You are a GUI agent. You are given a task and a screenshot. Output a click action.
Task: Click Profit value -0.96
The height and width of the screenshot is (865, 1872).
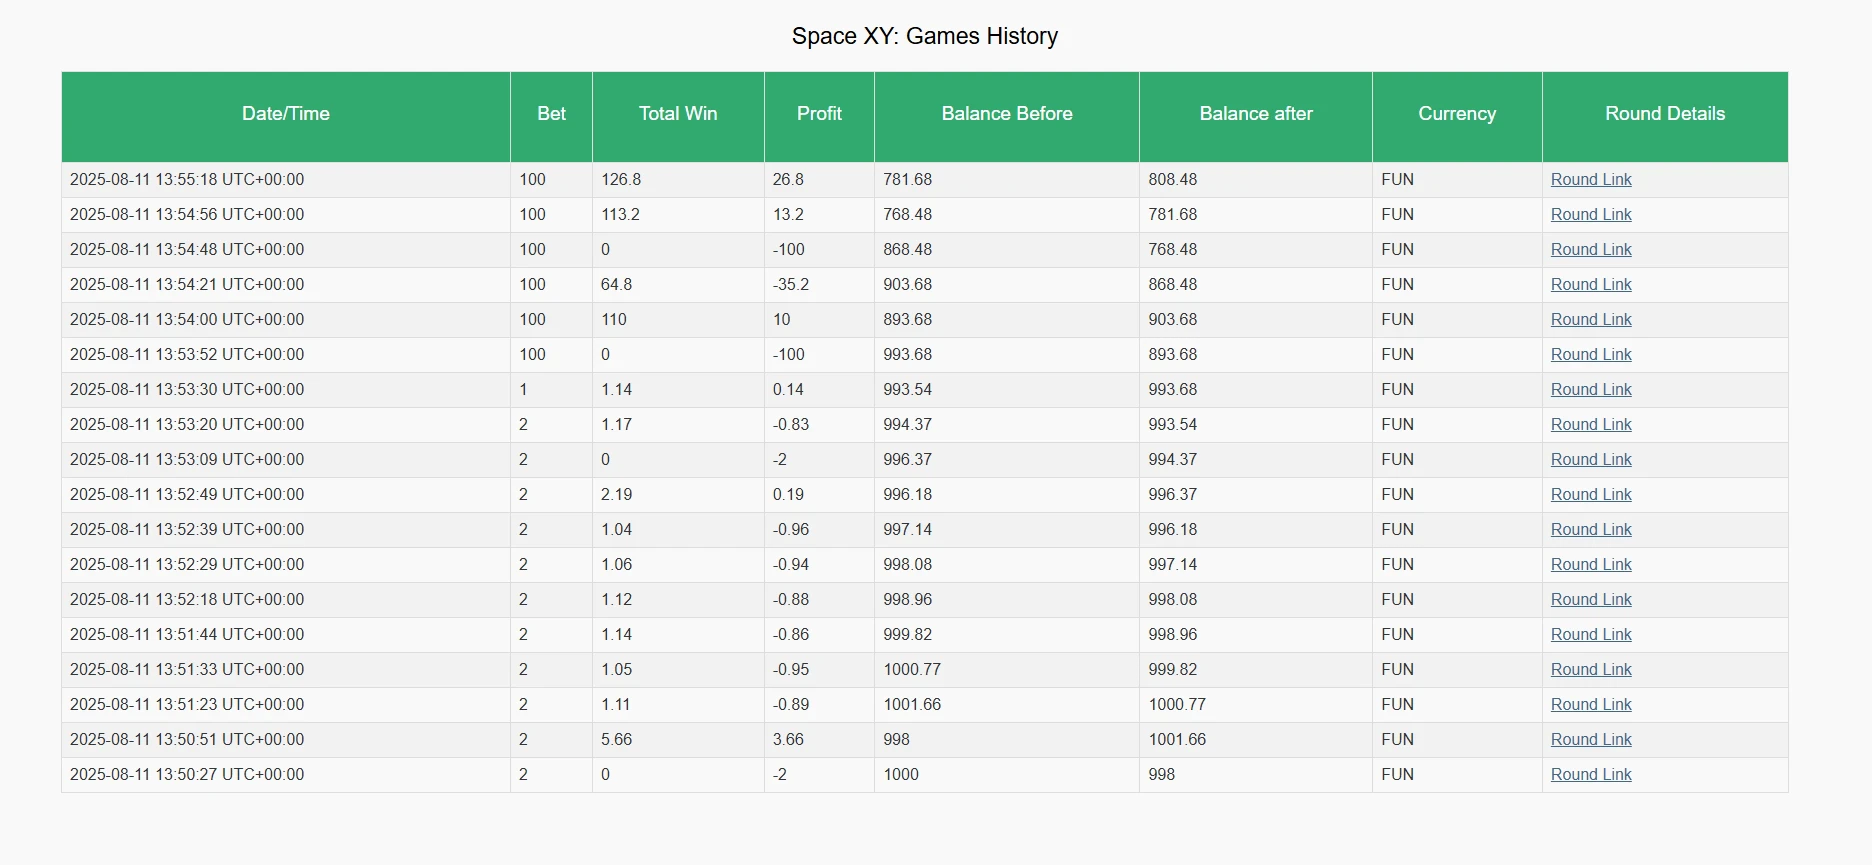[791, 530]
